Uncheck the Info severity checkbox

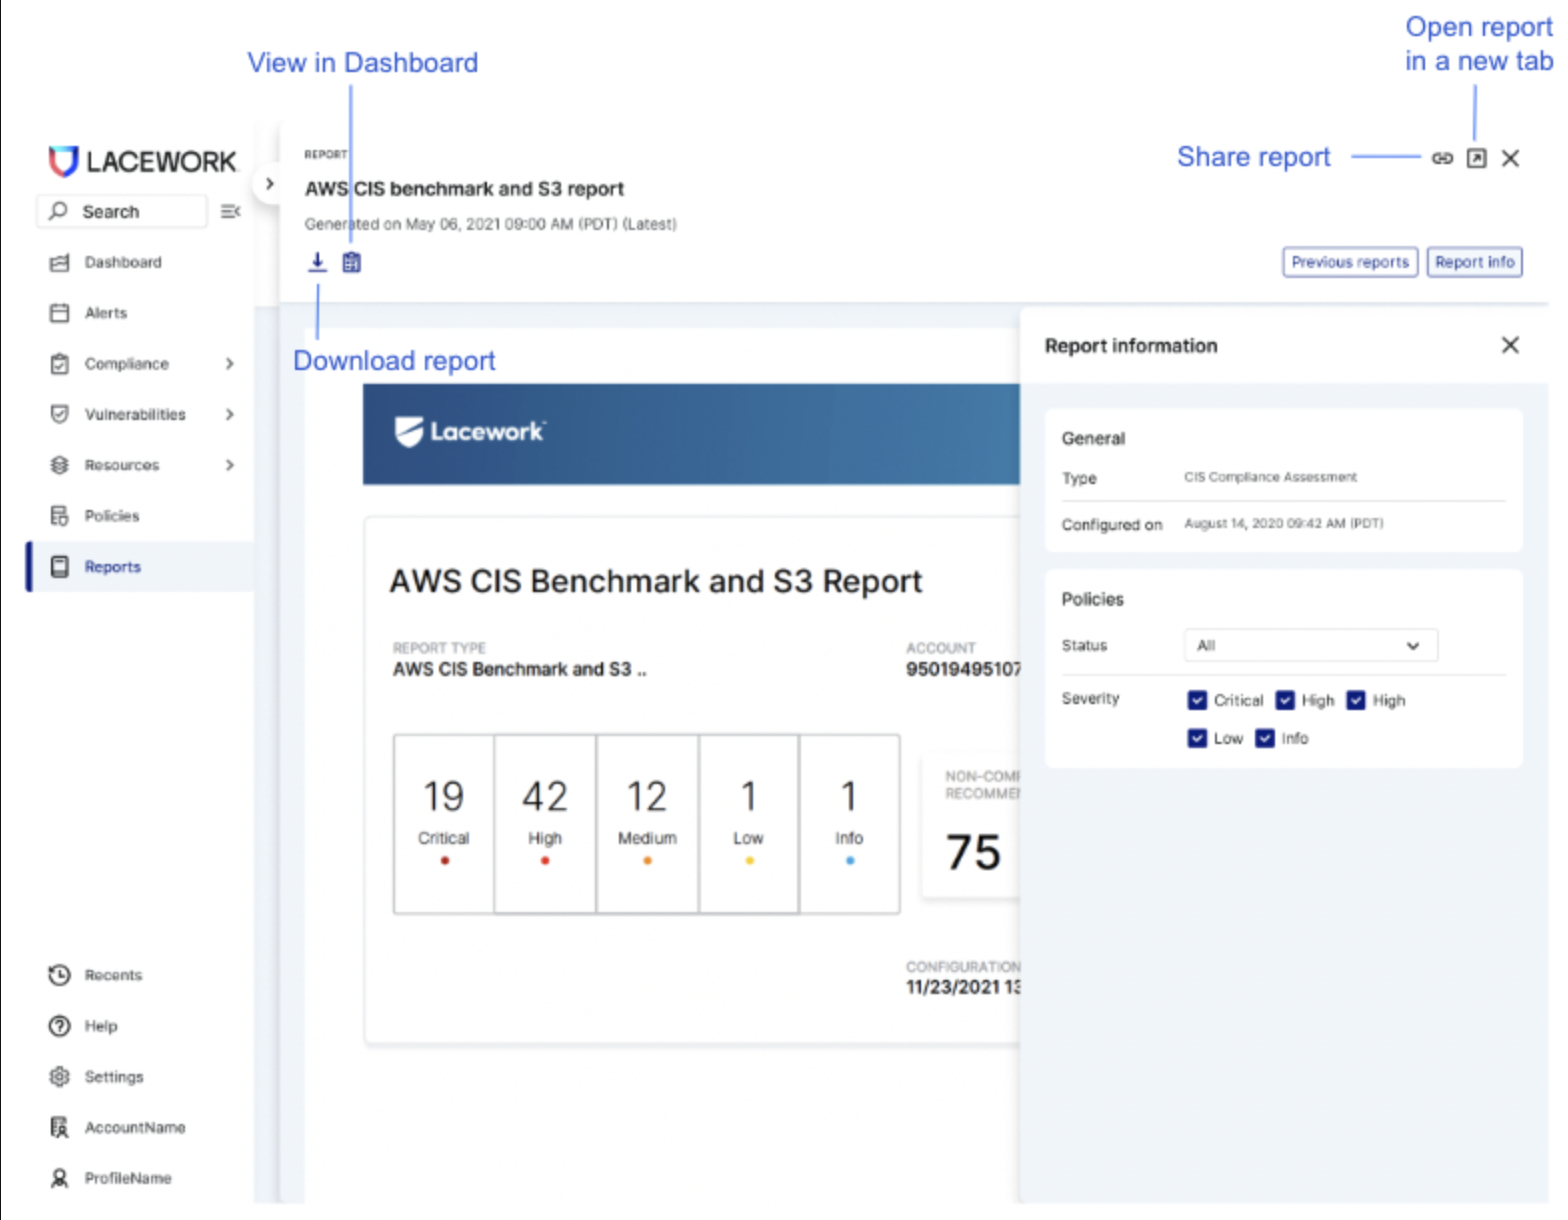tap(1265, 738)
